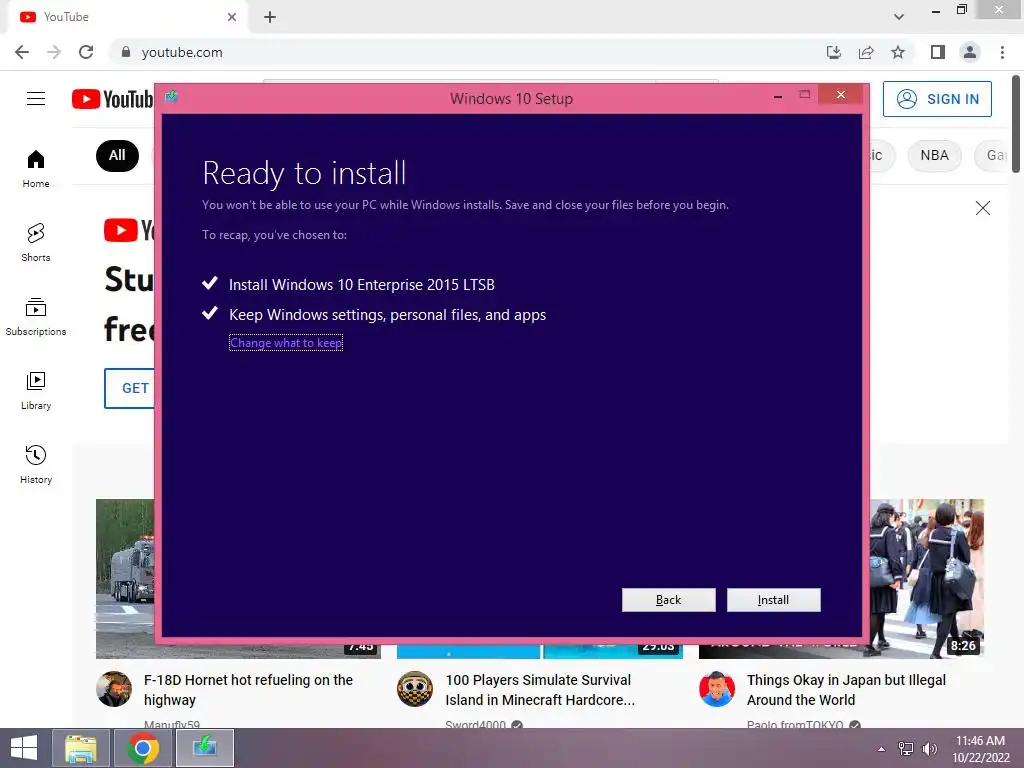Viewport: 1024px width, 768px height.
Task: Click the network tray icon
Action: point(906,749)
